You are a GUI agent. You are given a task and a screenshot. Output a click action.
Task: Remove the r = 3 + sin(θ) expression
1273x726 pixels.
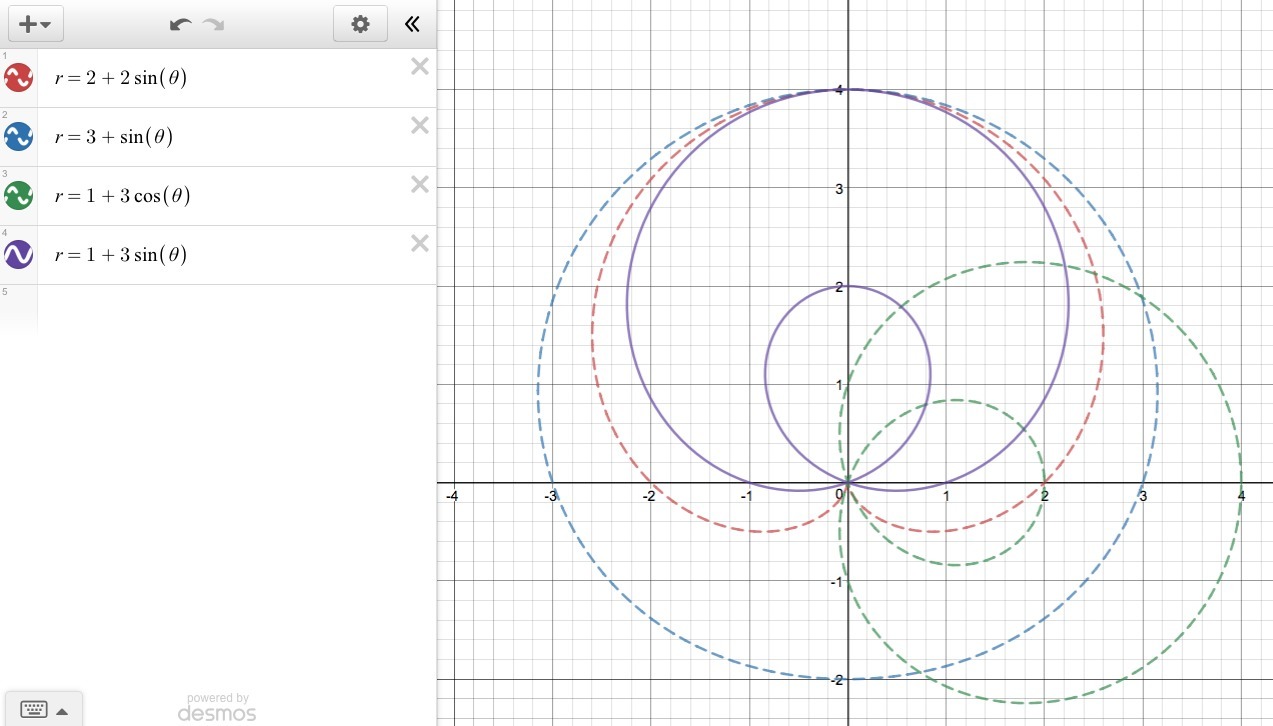click(x=420, y=126)
